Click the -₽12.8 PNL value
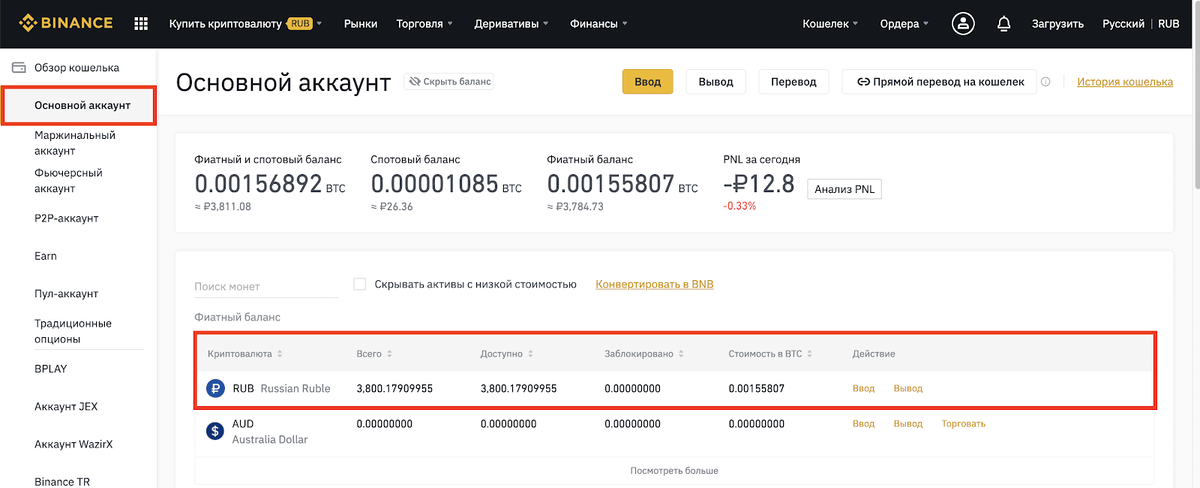 [x=759, y=184]
